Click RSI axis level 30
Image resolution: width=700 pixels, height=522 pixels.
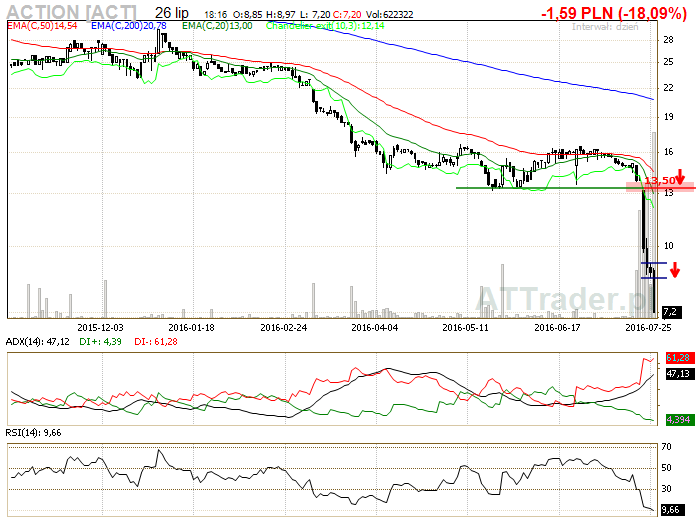click(x=667, y=489)
